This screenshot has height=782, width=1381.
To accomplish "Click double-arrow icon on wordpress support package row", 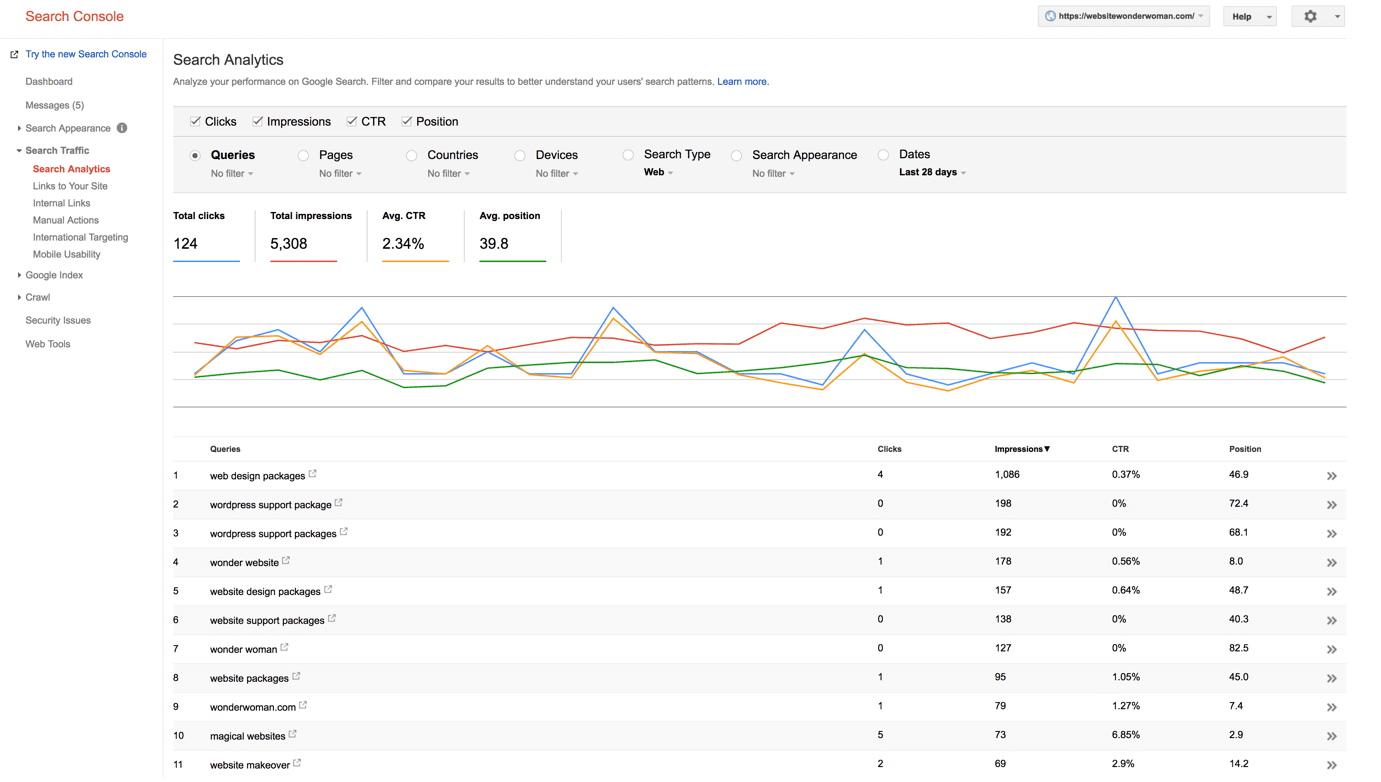I will click(x=1332, y=505).
